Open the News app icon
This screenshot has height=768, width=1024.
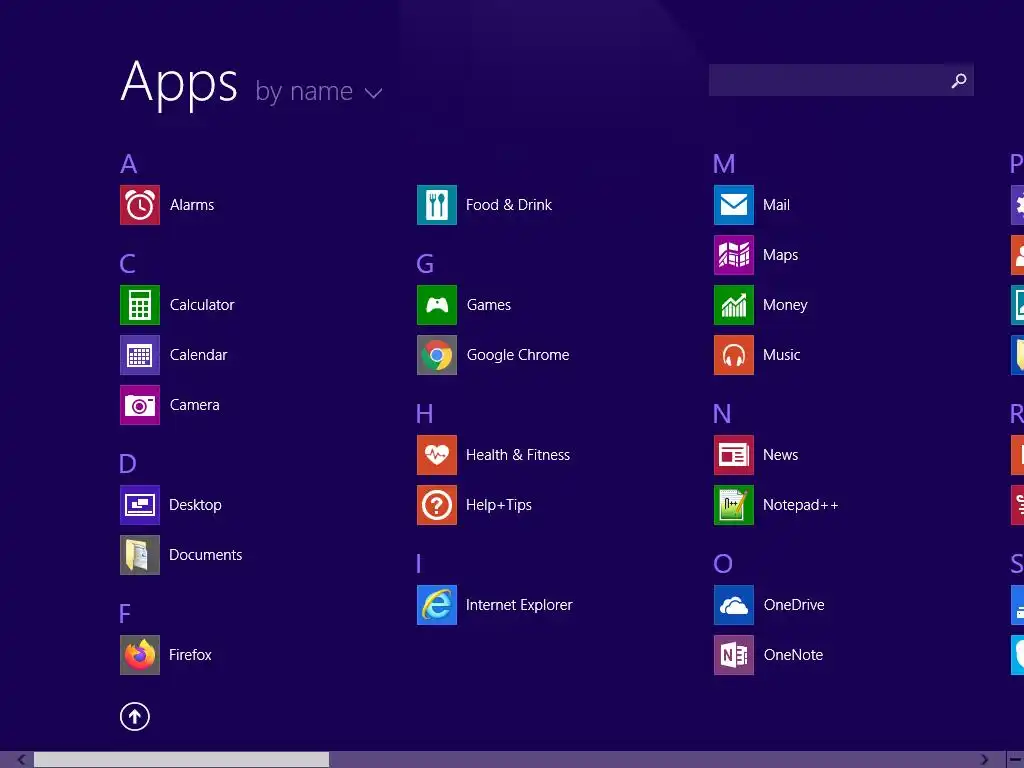point(734,455)
